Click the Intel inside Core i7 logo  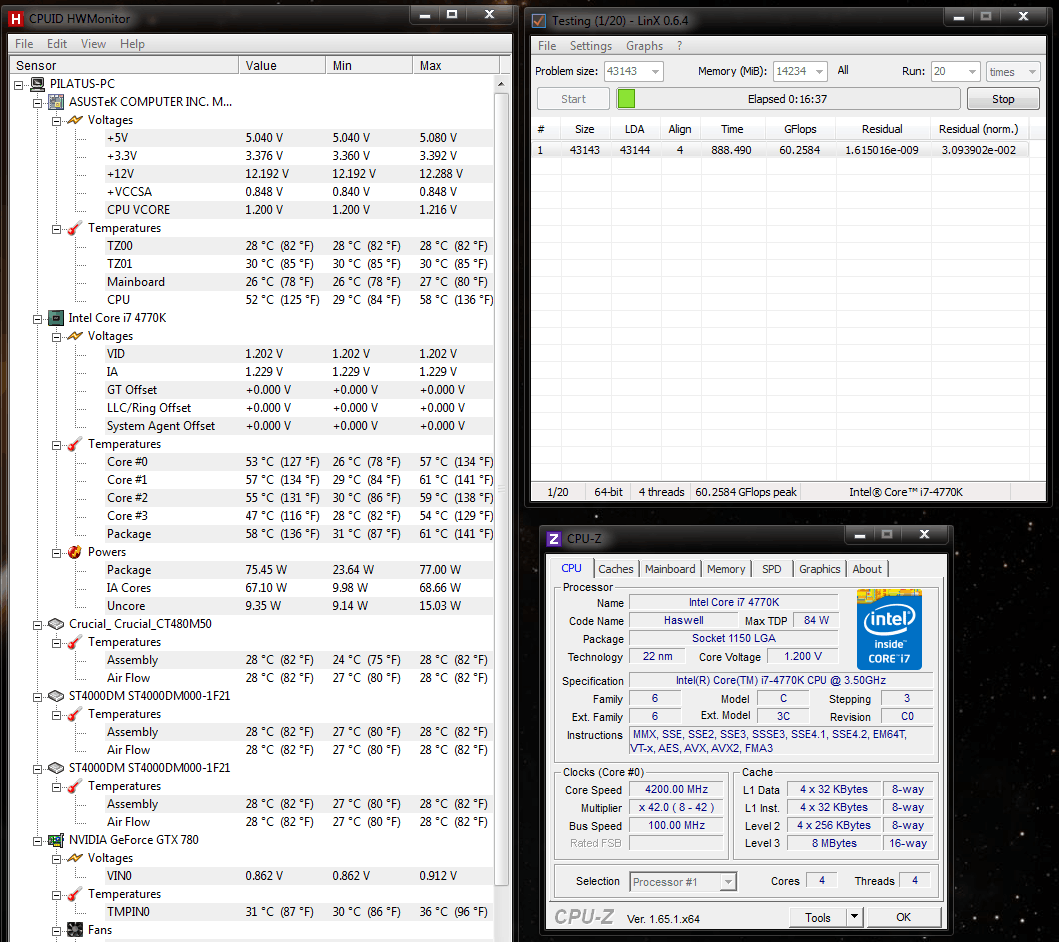click(889, 629)
